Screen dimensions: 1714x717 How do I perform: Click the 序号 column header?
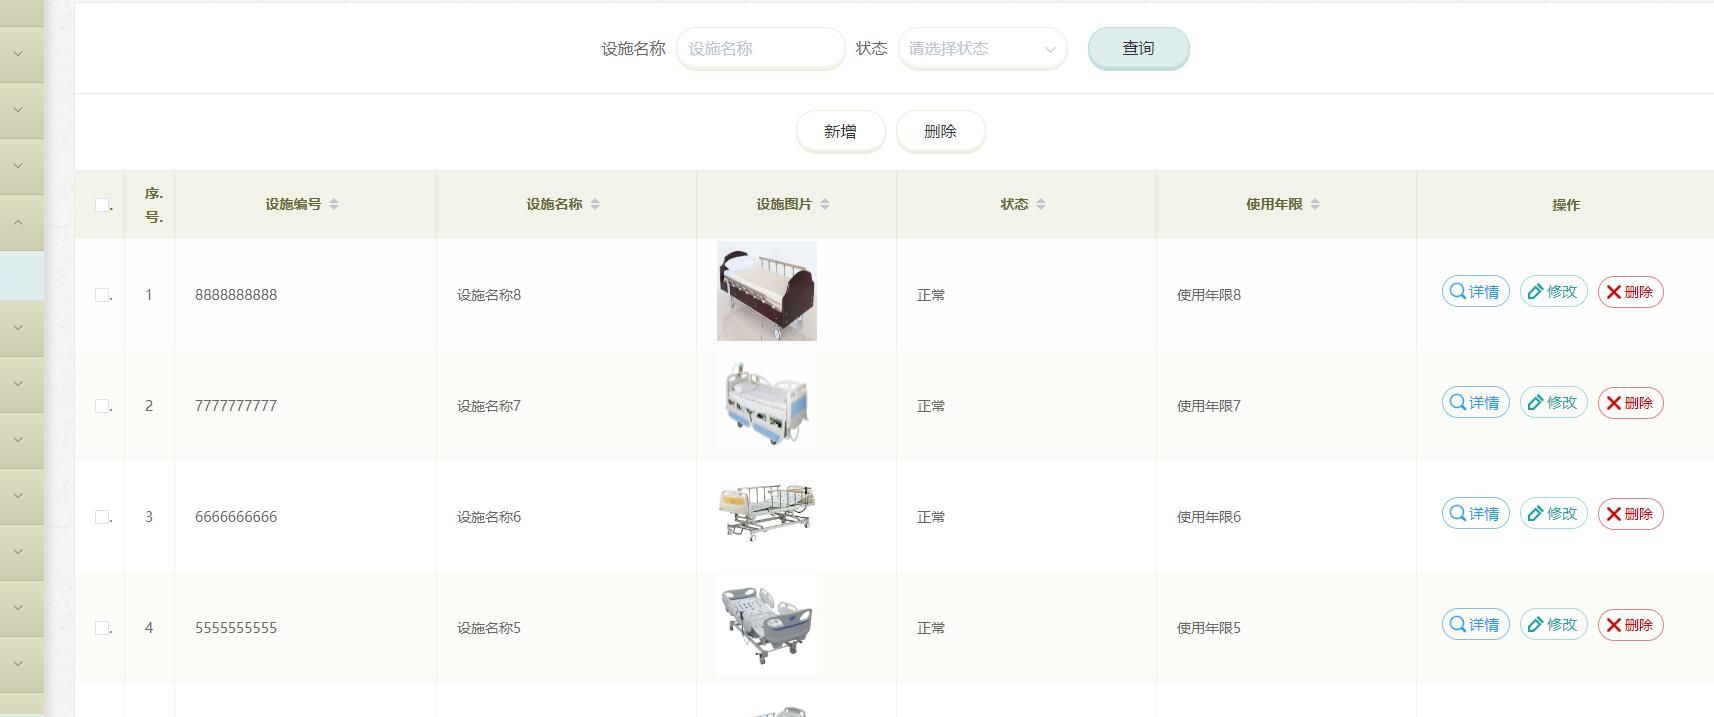pos(154,205)
